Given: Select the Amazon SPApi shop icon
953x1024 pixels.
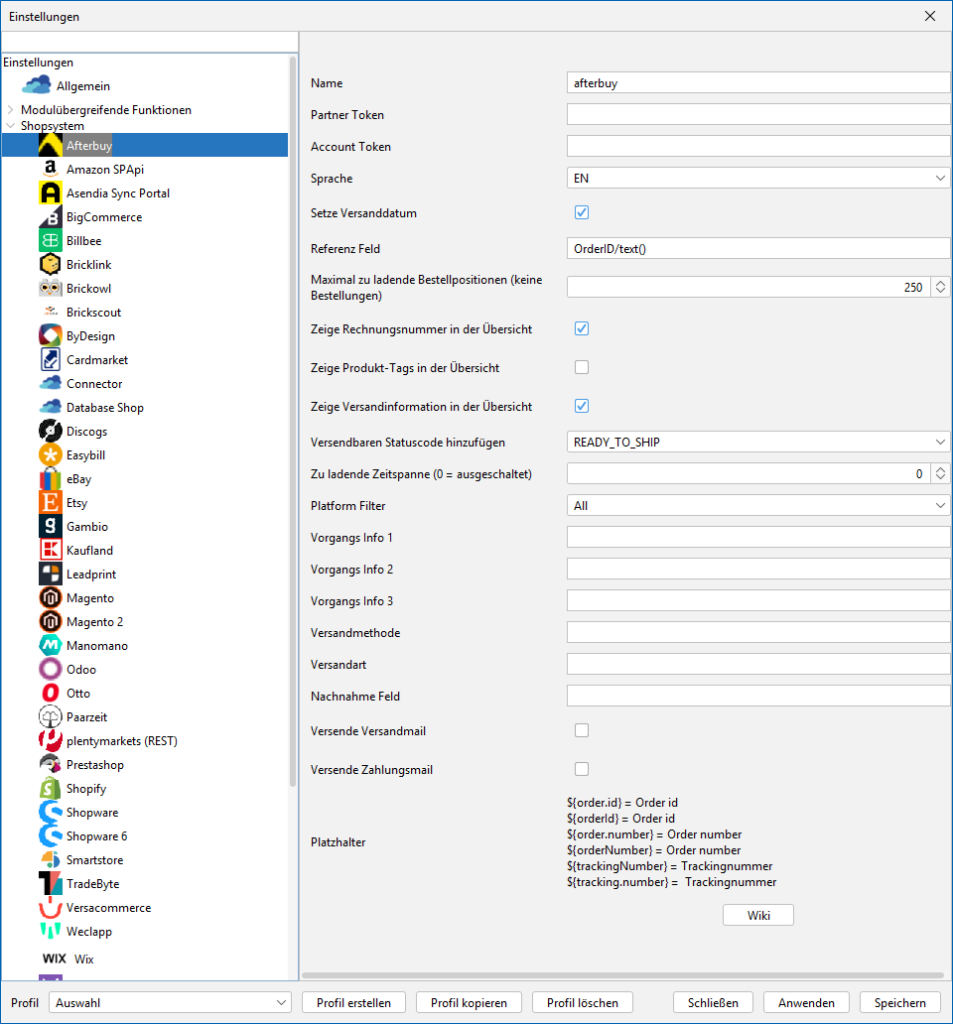Looking at the screenshot, I should click(x=50, y=170).
